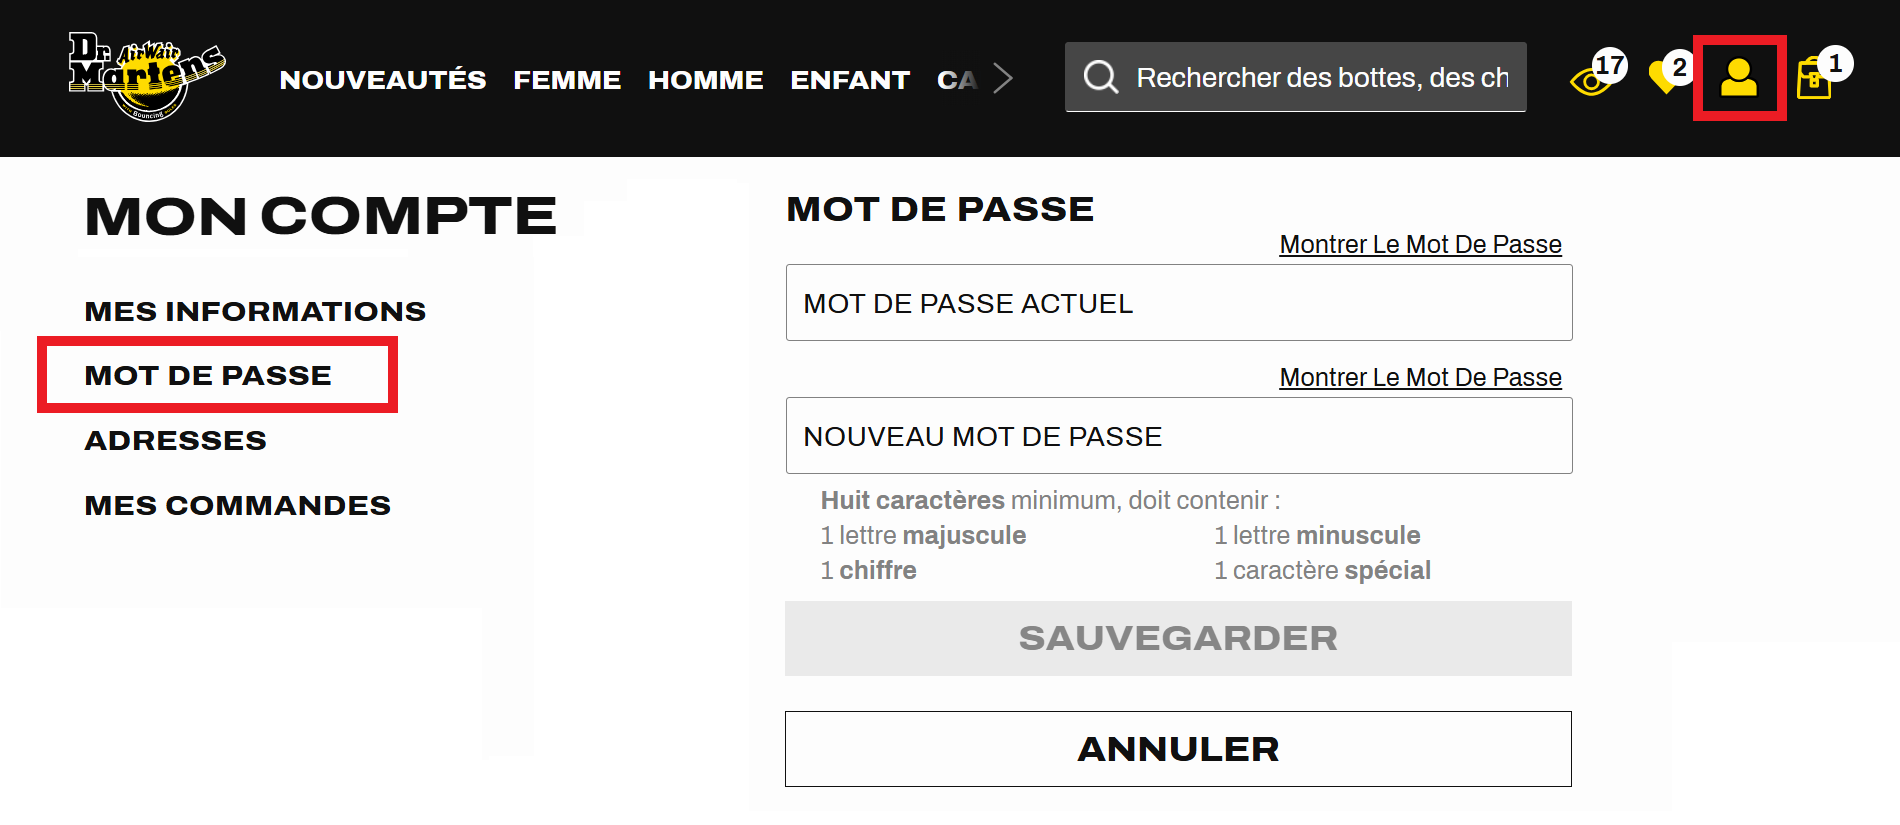Open the Homme menu

click(705, 80)
